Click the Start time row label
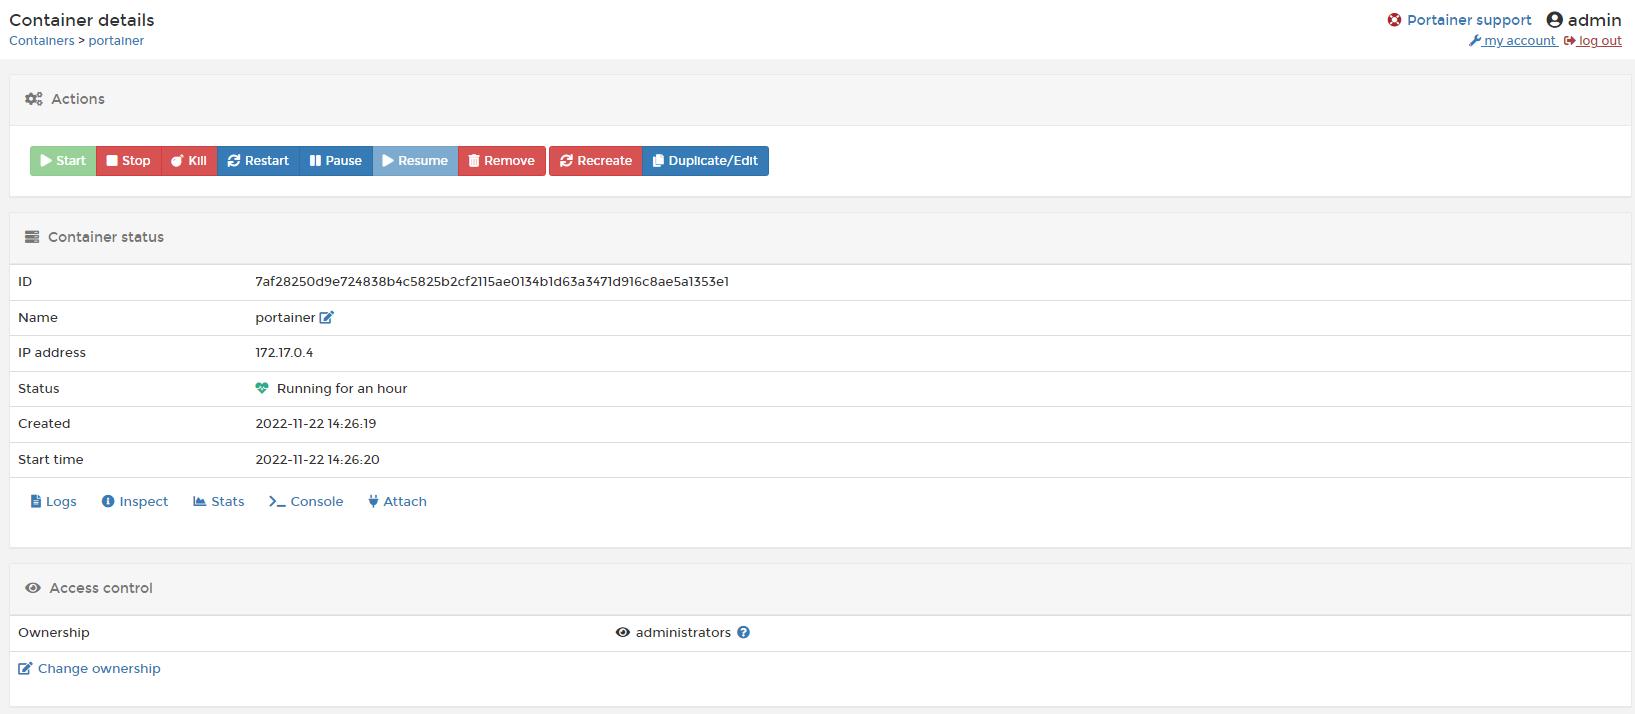The height and width of the screenshot is (714, 1635). point(51,460)
